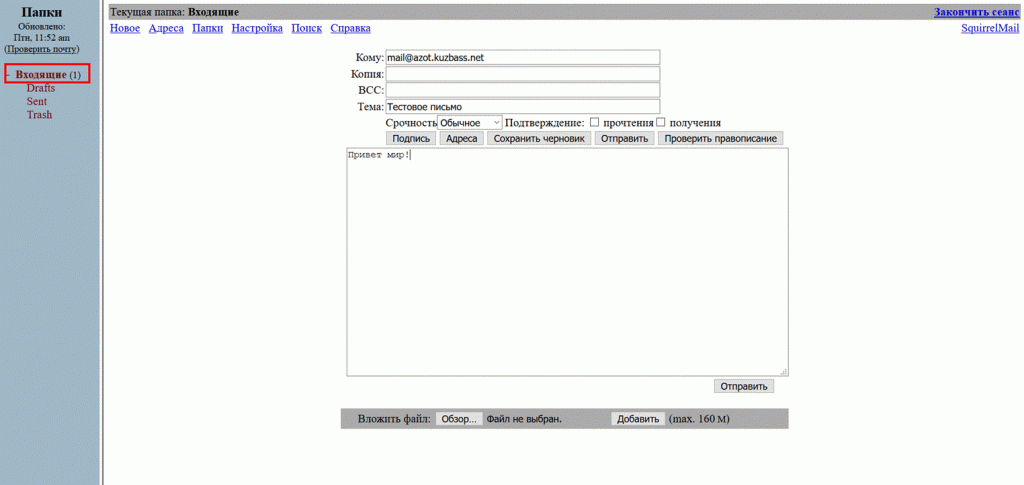
Task: Click the 'Текущая папка: Входящие' text
Action: pyautogui.click(x=174, y=12)
